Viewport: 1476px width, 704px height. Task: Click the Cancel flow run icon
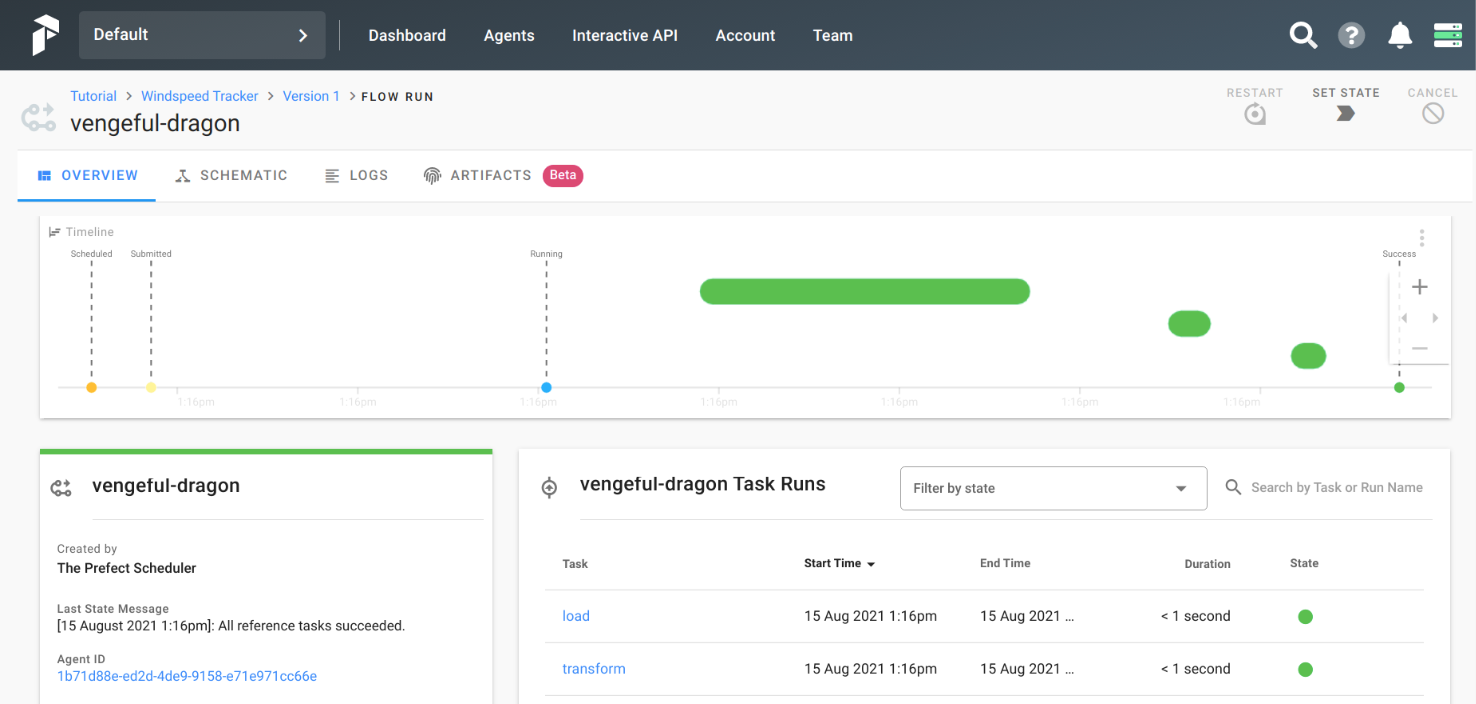pos(1433,114)
